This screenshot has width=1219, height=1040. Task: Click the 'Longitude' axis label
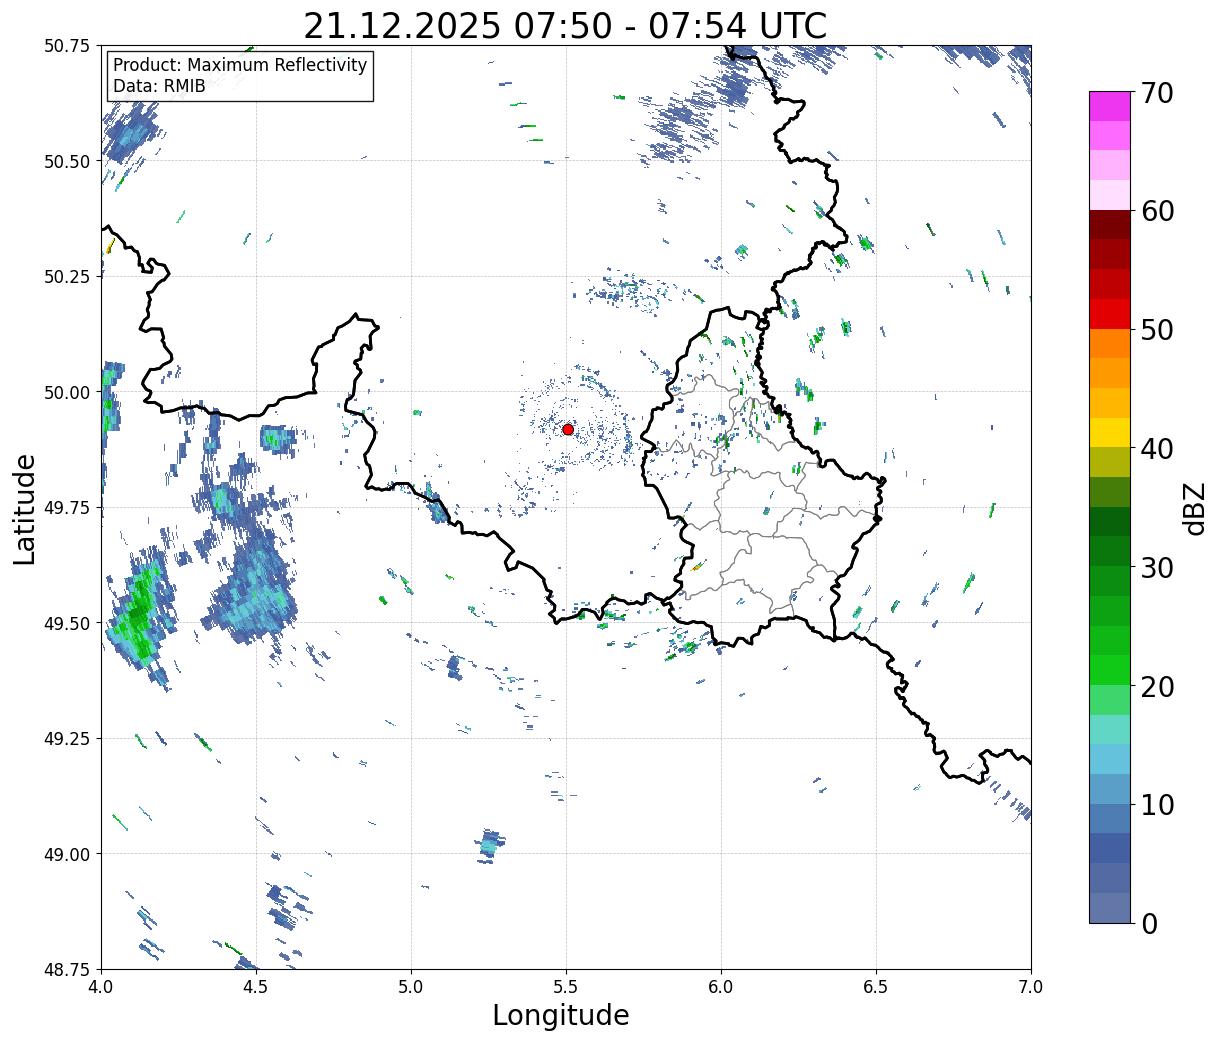pyautogui.click(x=561, y=1015)
